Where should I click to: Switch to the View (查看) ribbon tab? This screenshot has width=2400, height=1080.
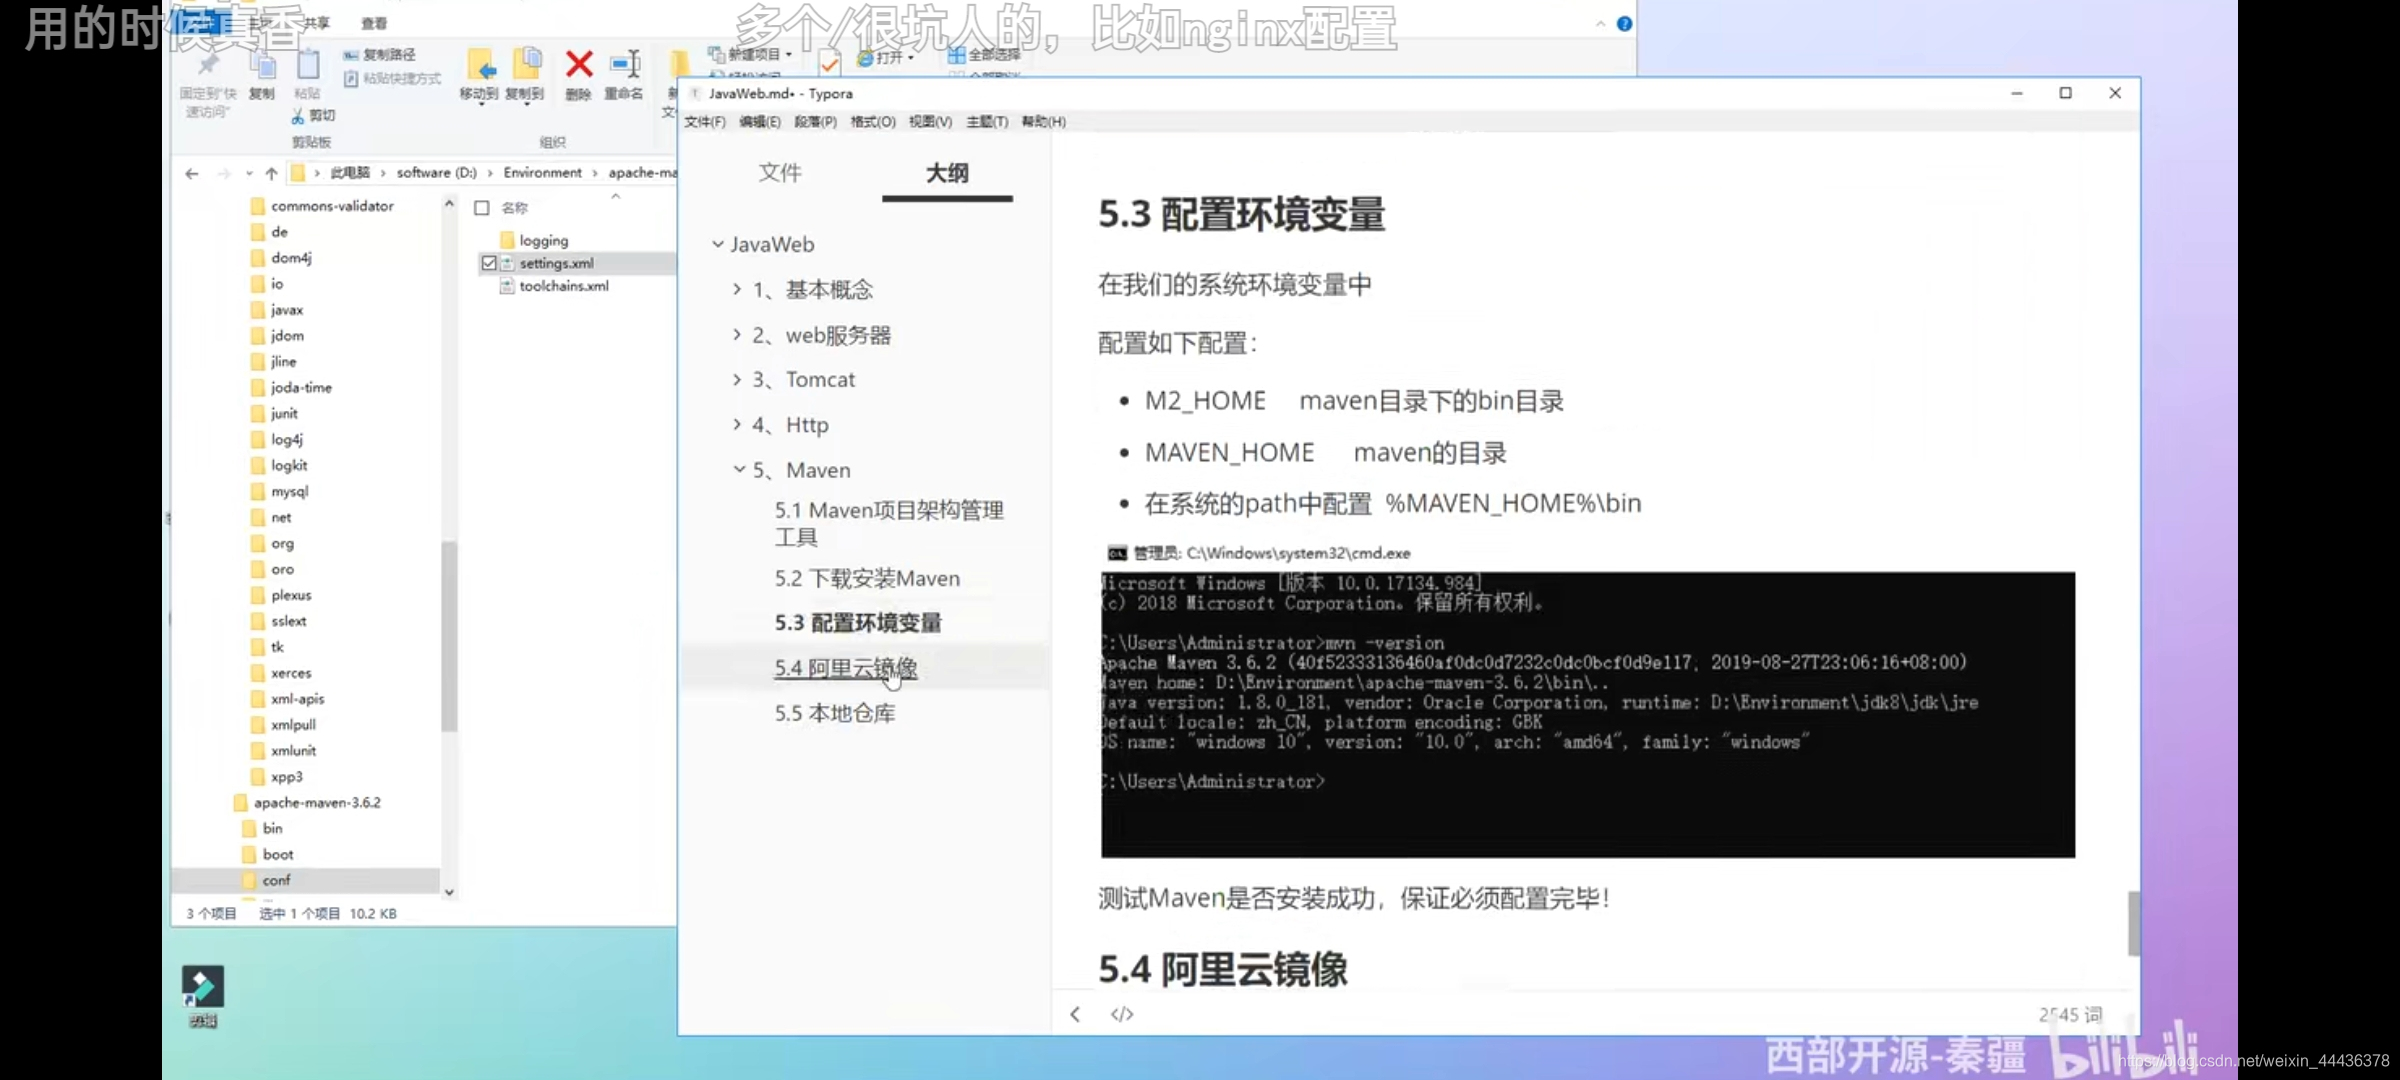pyautogui.click(x=374, y=23)
